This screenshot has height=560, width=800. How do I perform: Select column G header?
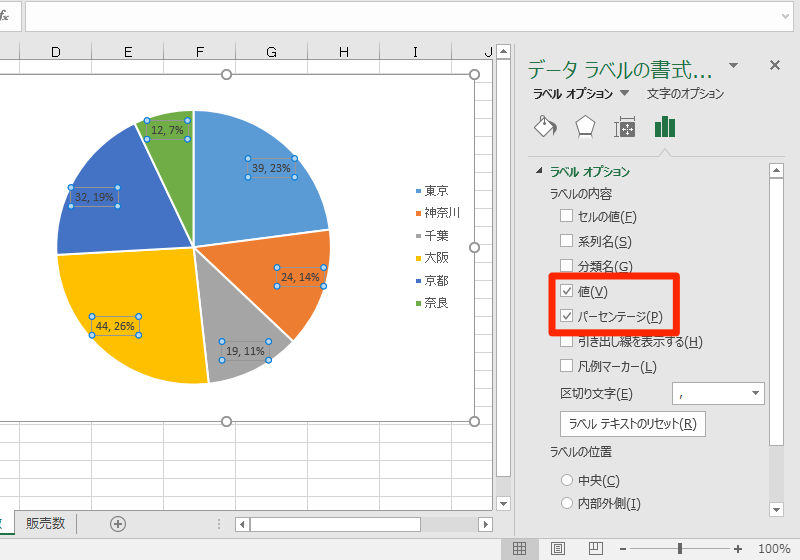pyautogui.click(x=271, y=52)
